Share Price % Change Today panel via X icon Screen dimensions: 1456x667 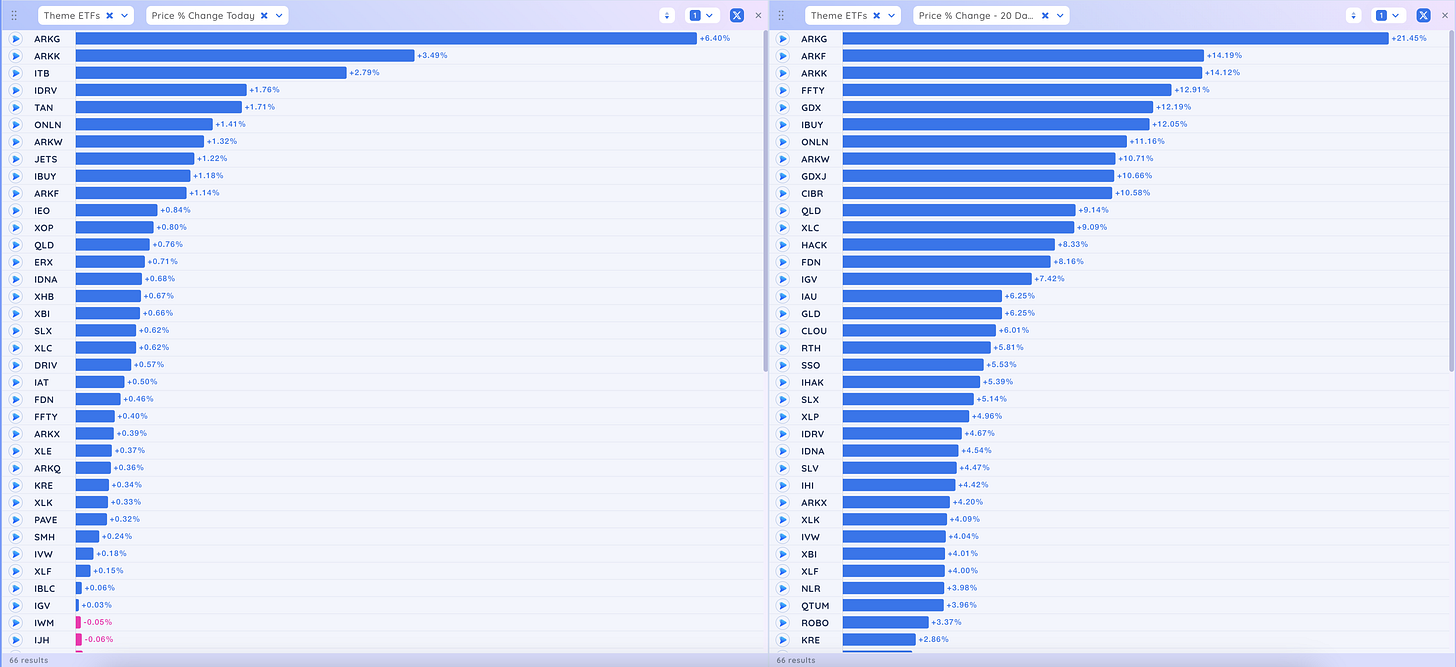click(x=737, y=15)
